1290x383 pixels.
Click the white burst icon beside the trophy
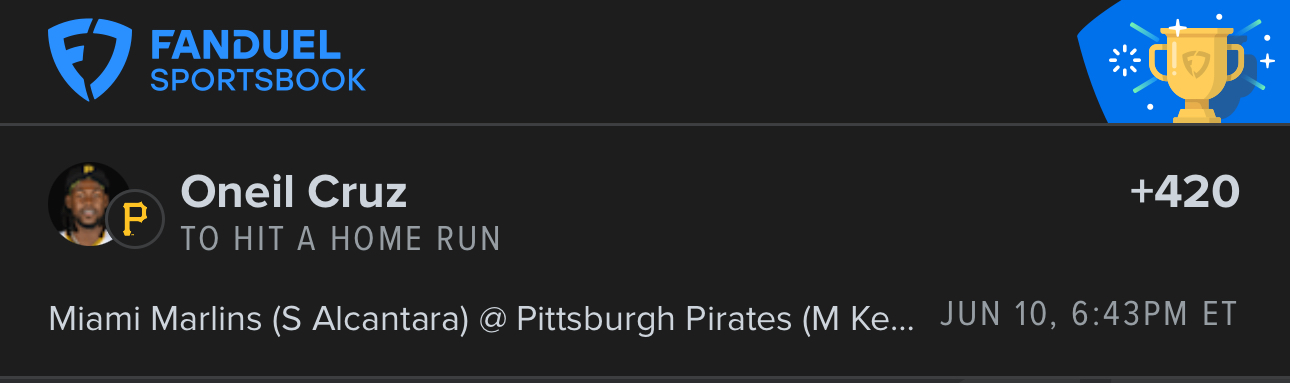(x=1126, y=62)
